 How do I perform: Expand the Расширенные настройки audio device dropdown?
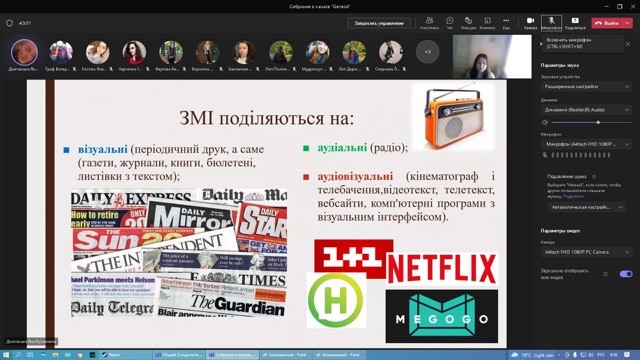(x=587, y=87)
